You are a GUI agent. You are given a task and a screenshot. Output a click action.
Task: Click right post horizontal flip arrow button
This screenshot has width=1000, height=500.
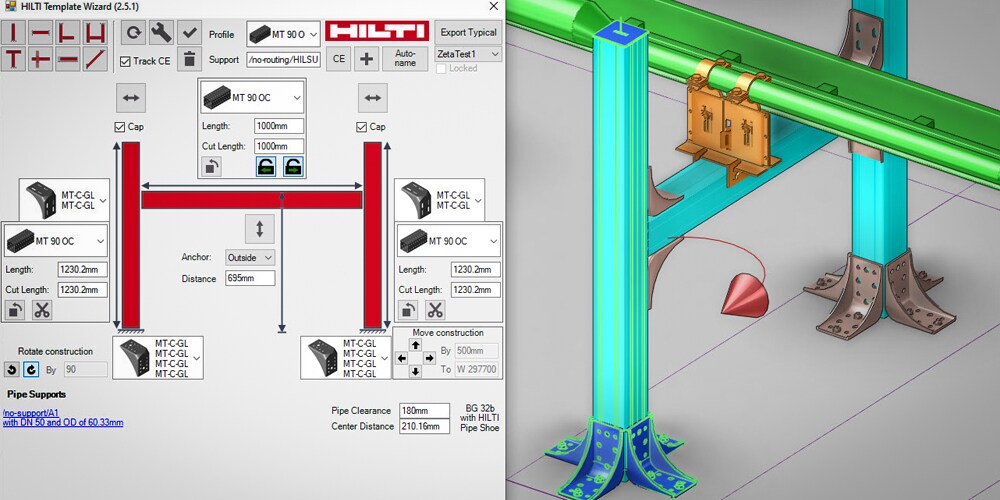coord(372,98)
